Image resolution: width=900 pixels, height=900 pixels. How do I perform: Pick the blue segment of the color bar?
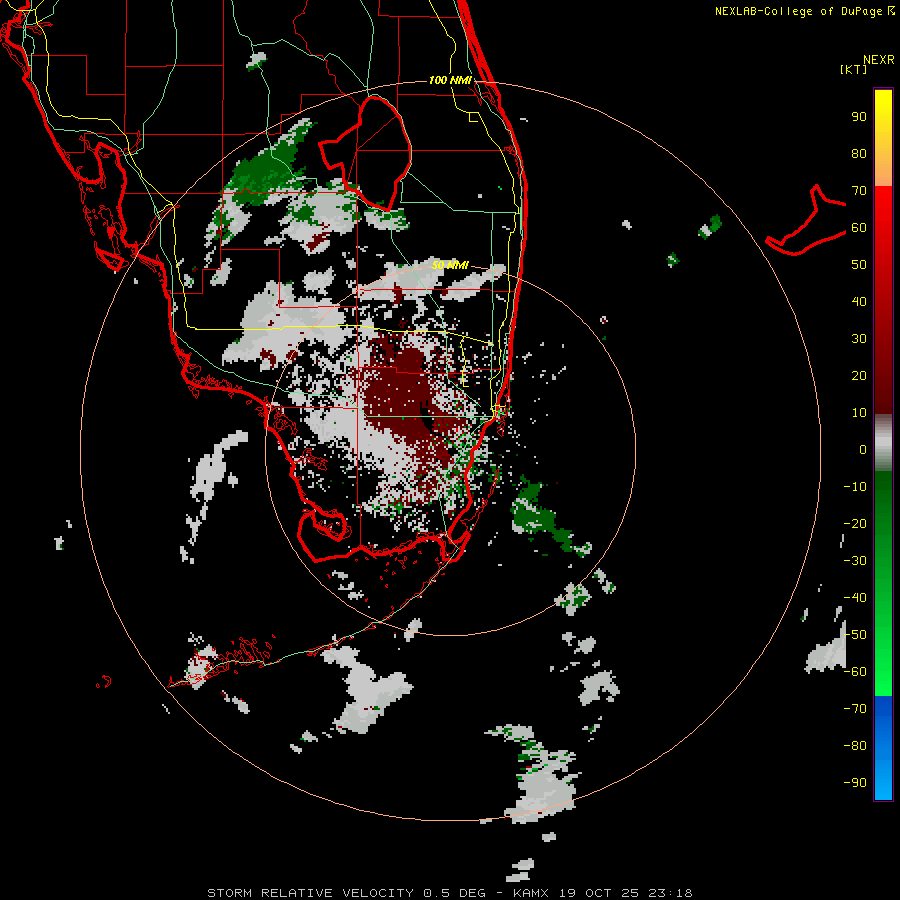tap(883, 748)
